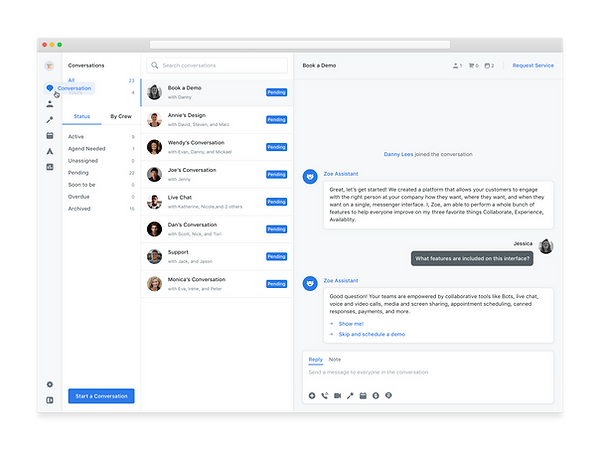This screenshot has height=449, width=600.
Task: Click the browser address bar
Action: click(300, 45)
